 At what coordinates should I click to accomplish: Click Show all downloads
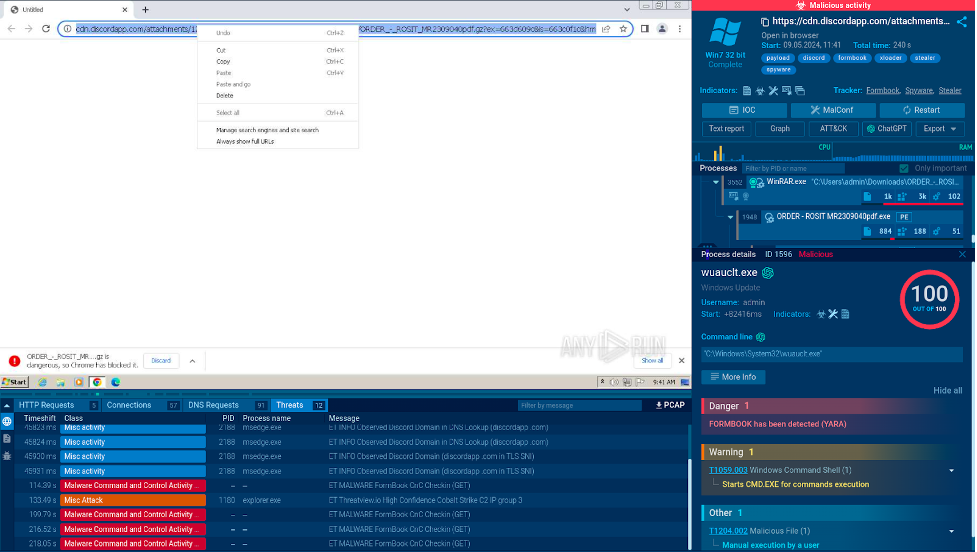click(x=652, y=361)
